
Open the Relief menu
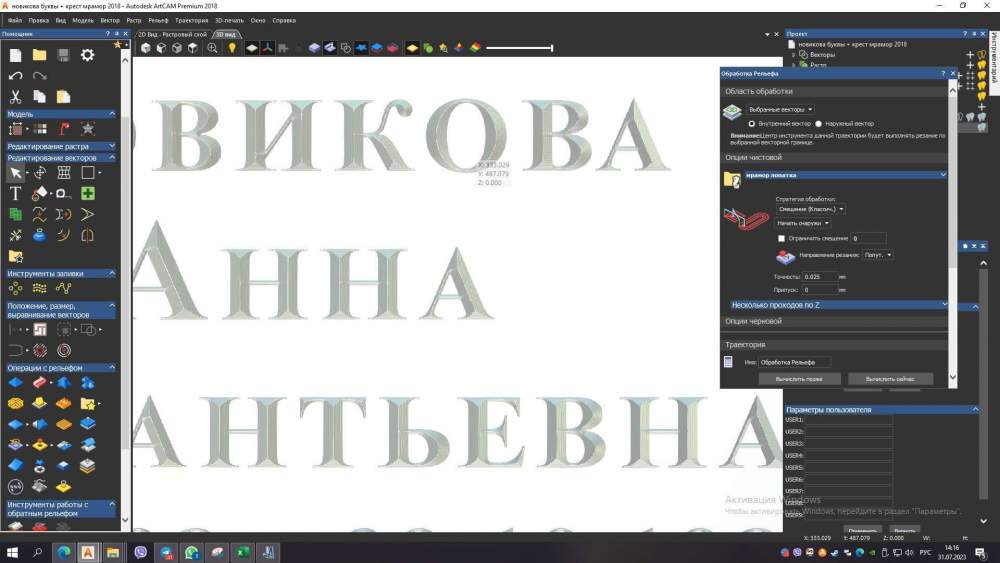(x=158, y=20)
